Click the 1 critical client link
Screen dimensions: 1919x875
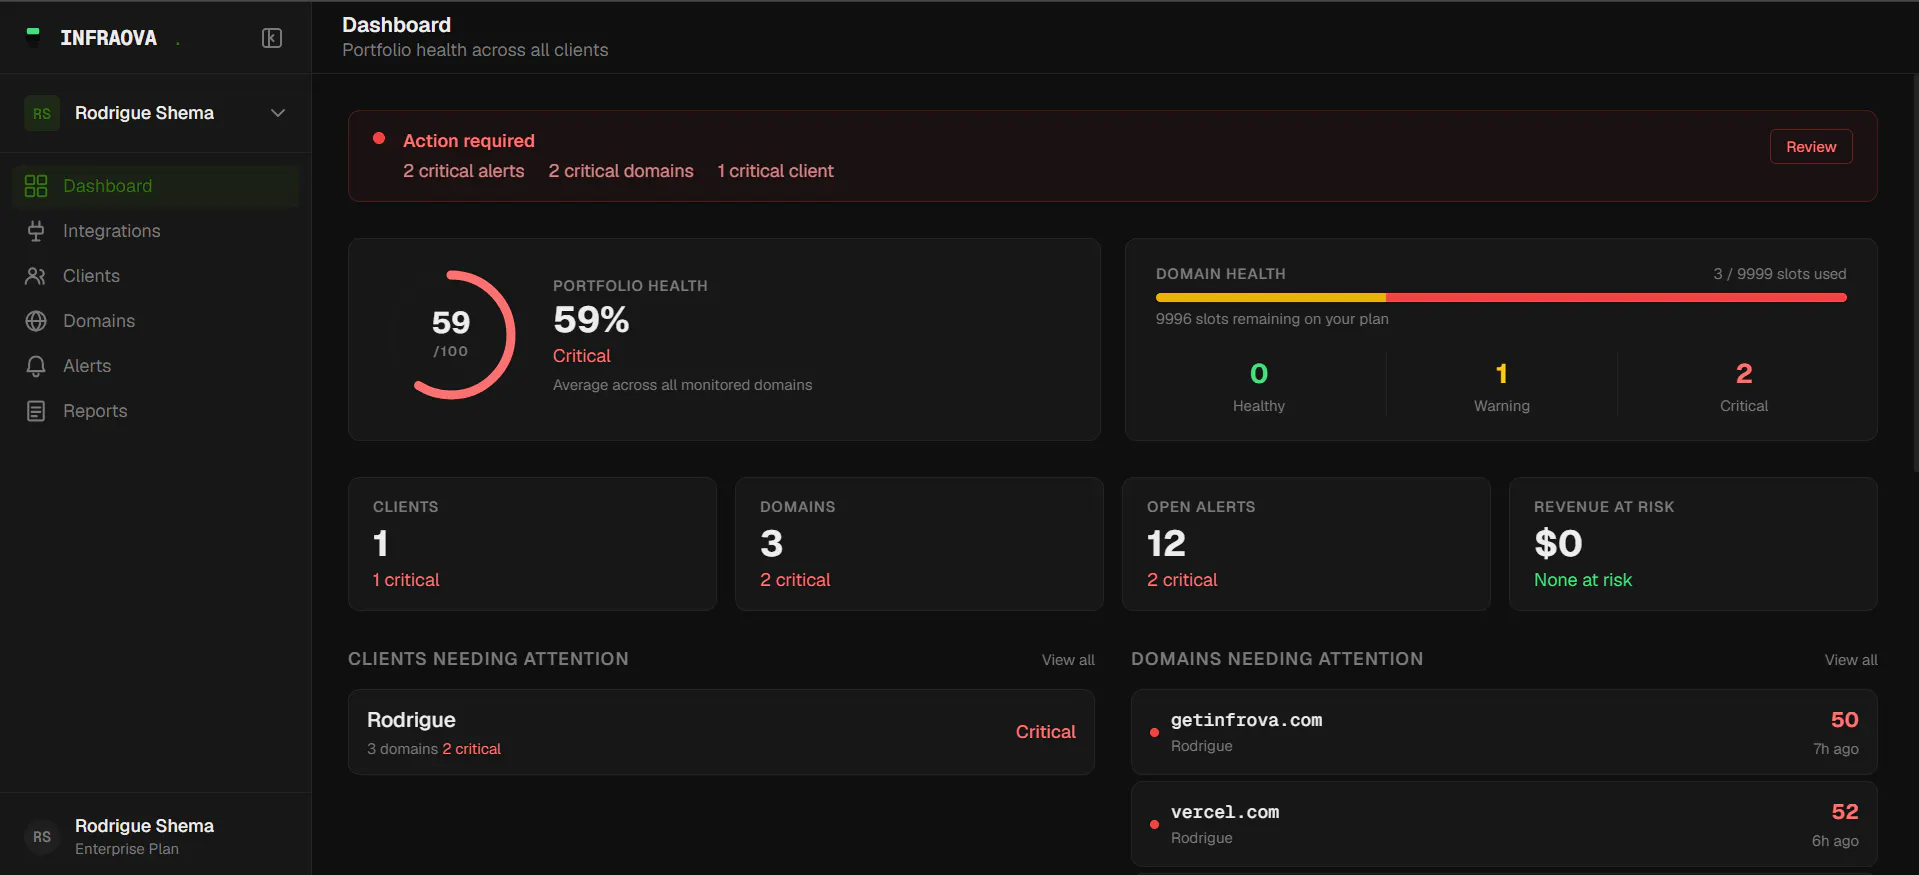775,171
